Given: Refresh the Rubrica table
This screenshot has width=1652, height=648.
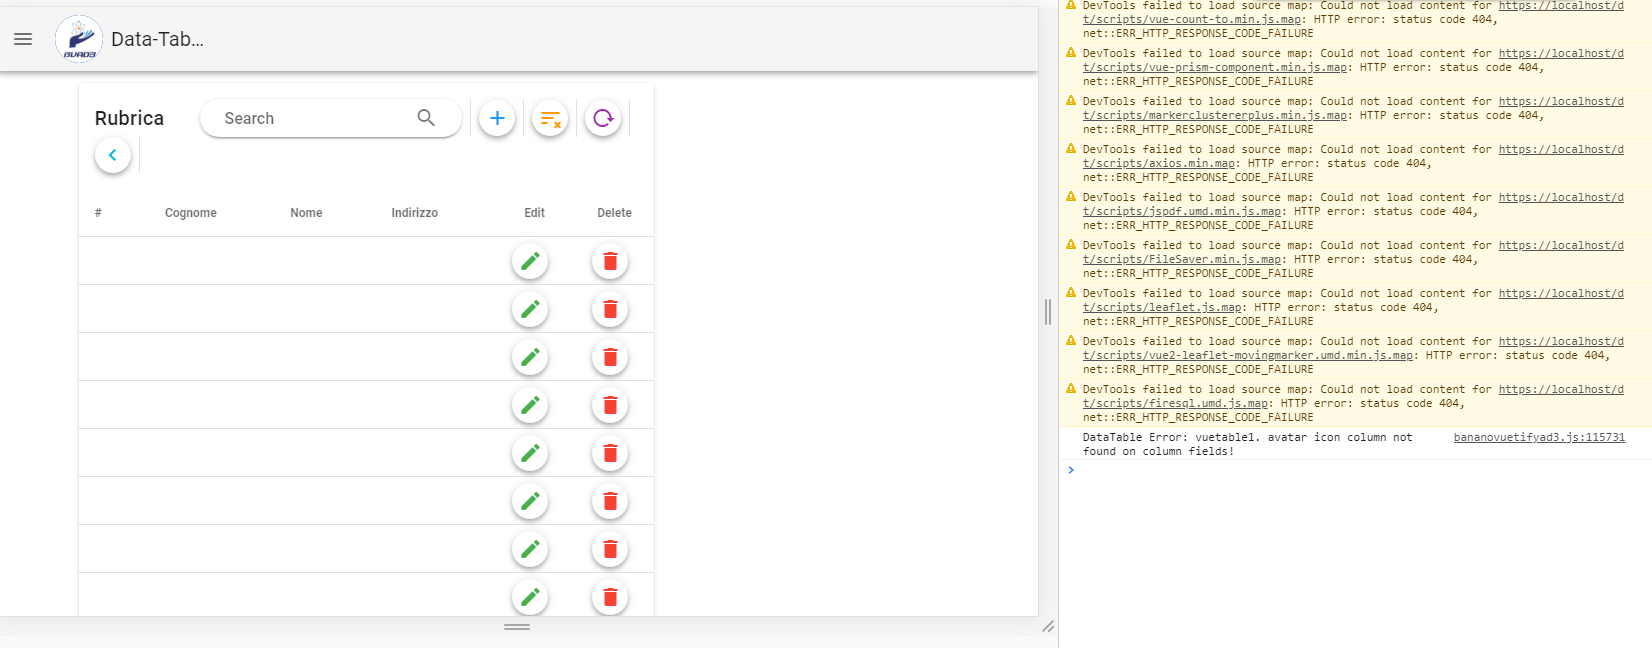Looking at the screenshot, I should pyautogui.click(x=603, y=118).
